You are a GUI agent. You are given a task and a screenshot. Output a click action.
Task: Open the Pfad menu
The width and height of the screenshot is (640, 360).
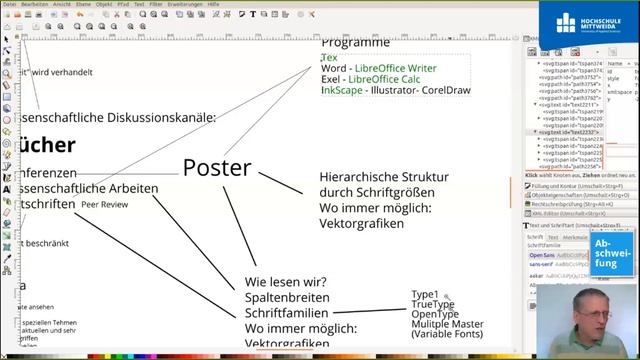pos(123,4)
